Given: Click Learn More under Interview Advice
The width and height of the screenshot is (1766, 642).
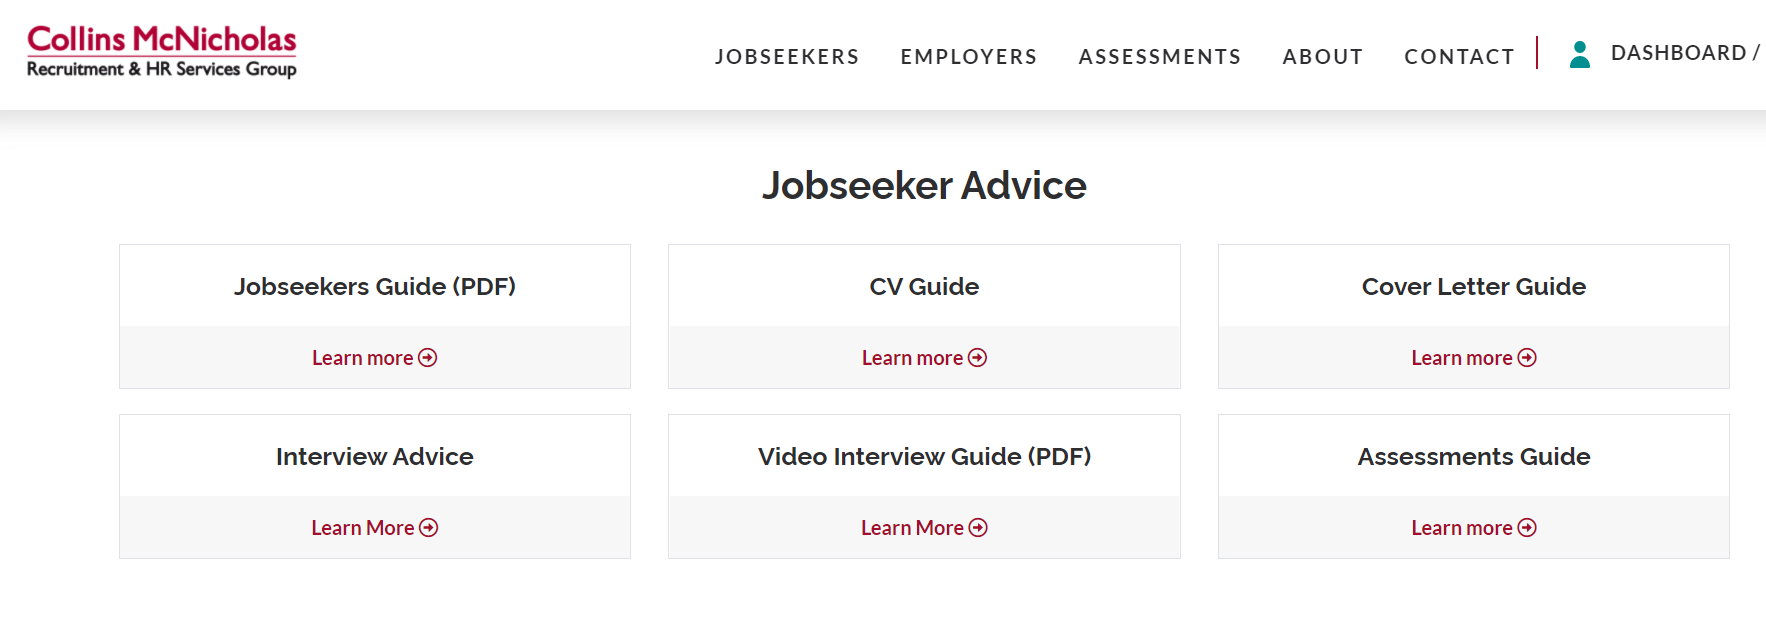Looking at the screenshot, I should click(362, 528).
